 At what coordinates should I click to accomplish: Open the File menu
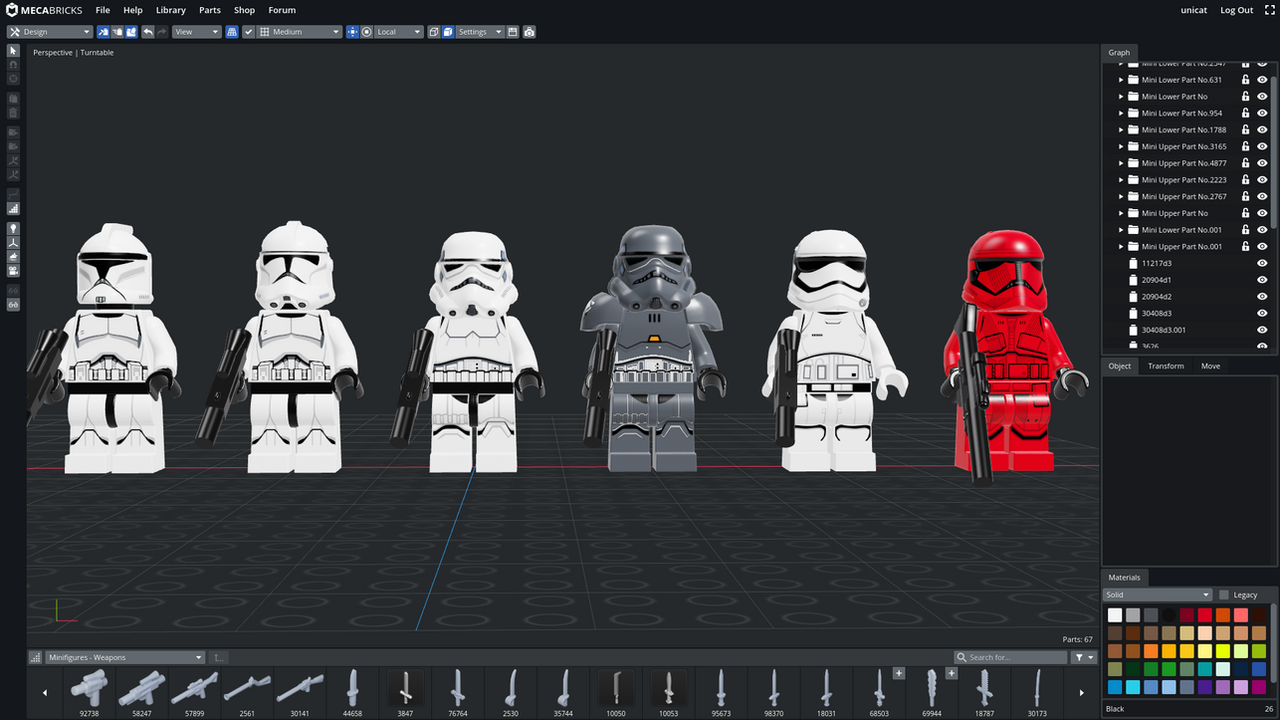tap(103, 10)
